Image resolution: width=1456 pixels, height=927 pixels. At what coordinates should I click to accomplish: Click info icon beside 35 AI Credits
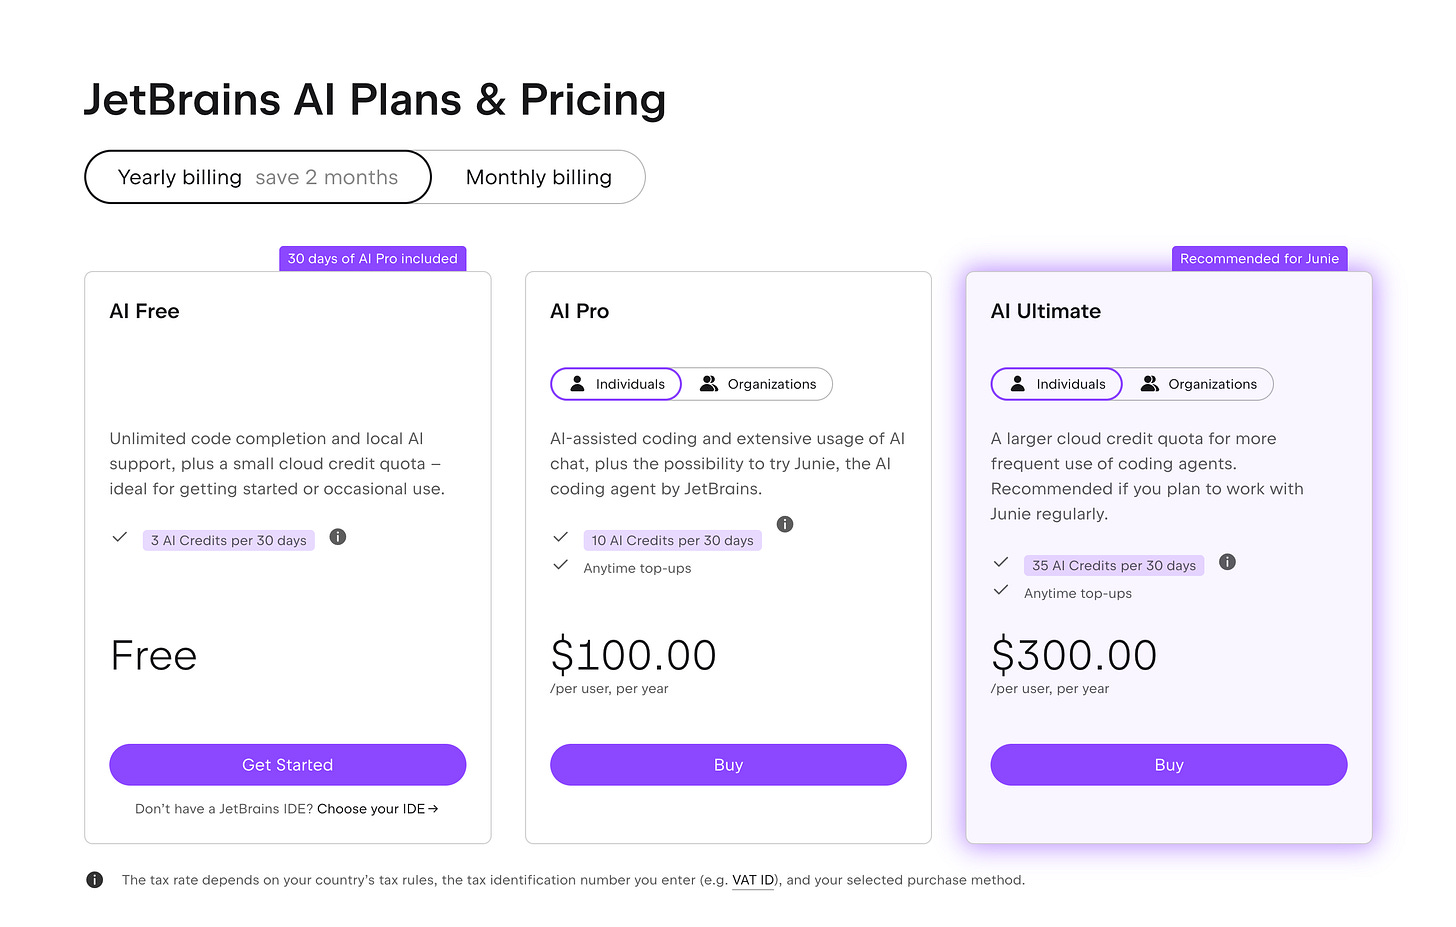point(1228,562)
